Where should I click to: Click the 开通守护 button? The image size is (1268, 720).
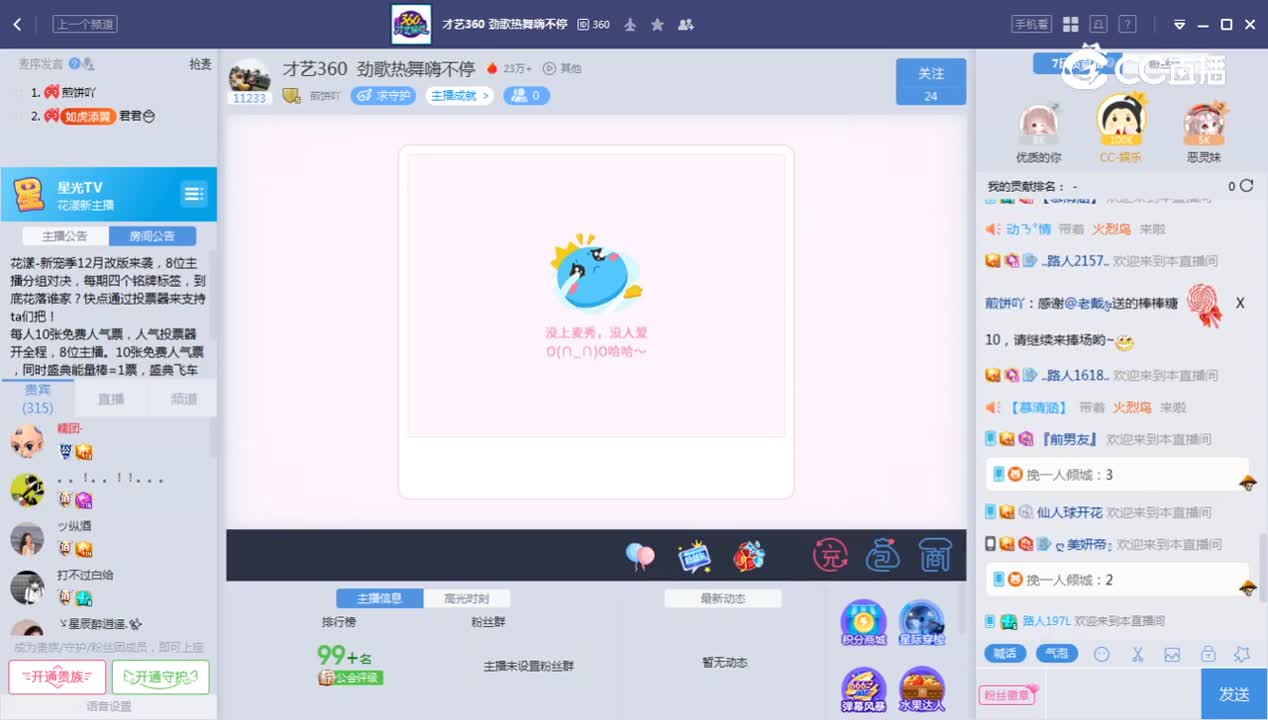tap(160, 677)
